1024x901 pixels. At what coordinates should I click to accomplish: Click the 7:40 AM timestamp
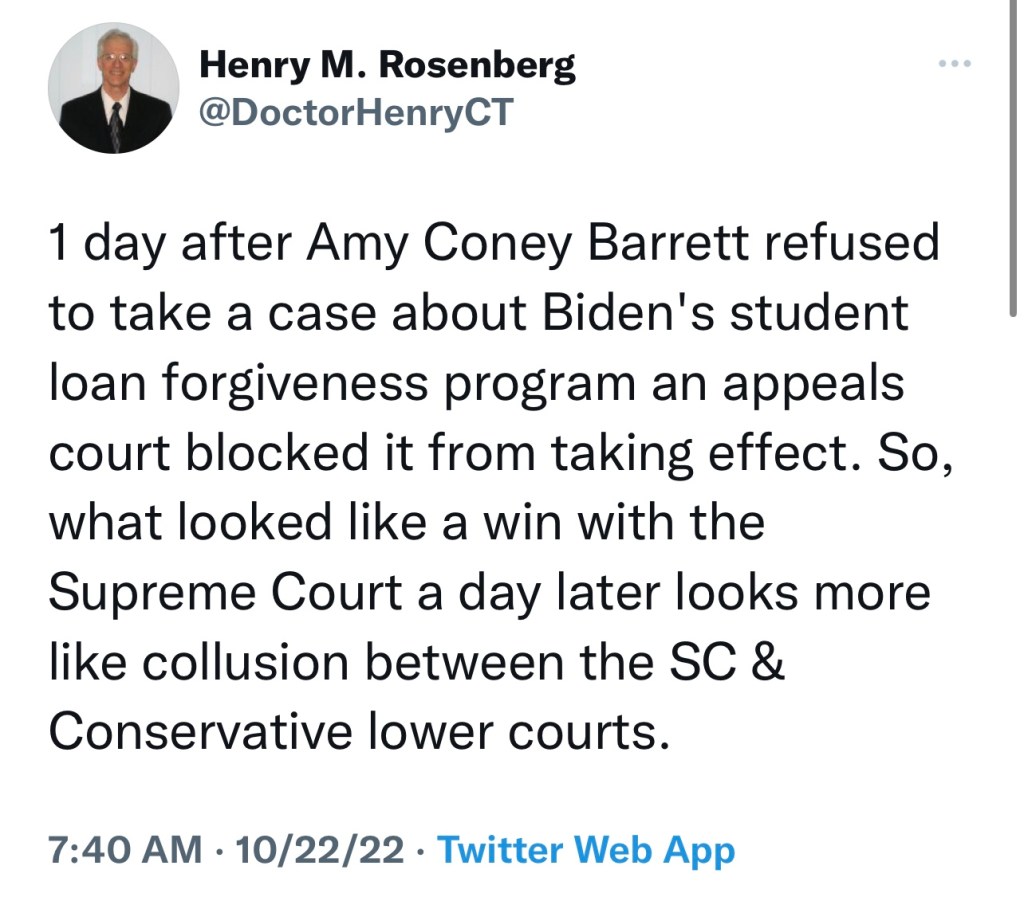click(124, 850)
